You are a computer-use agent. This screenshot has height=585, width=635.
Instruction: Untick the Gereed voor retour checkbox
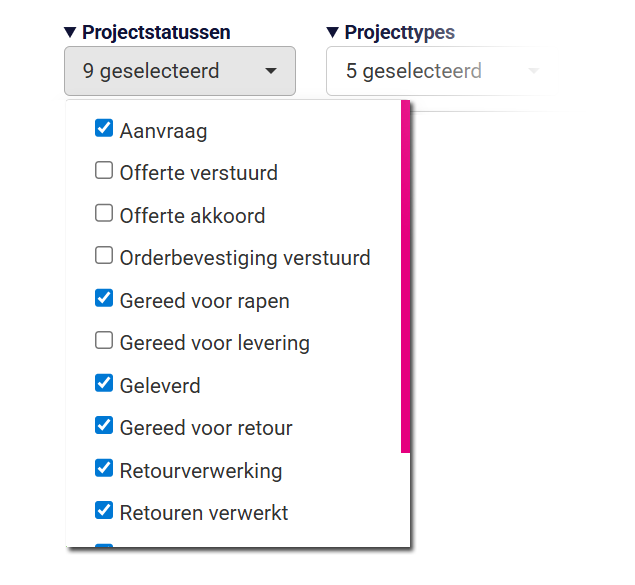pos(104,426)
